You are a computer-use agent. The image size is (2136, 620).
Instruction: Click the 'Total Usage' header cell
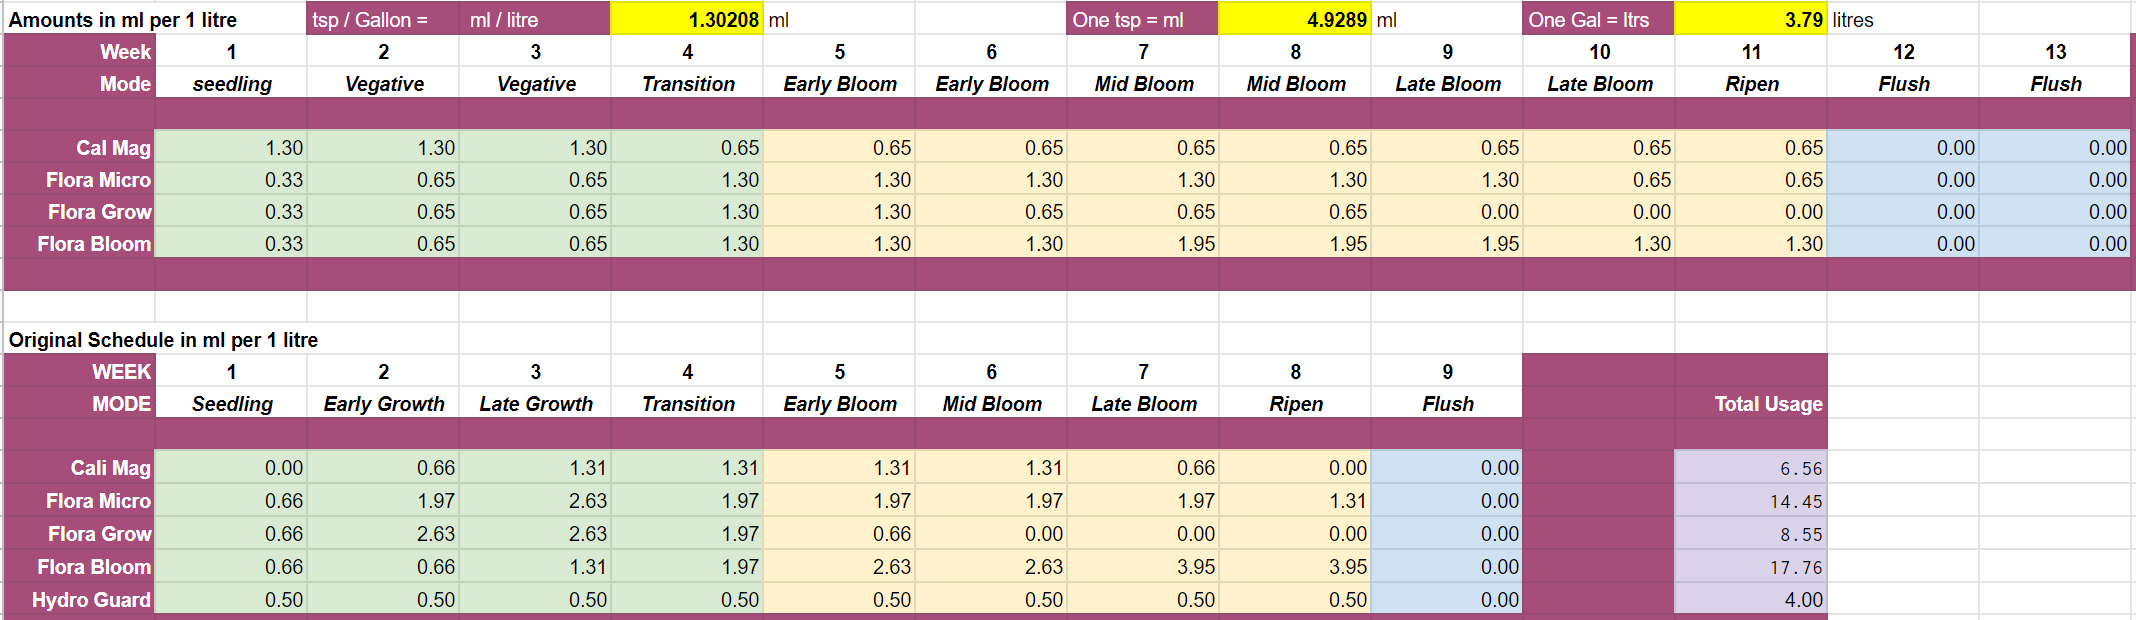pyautogui.click(x=1751, y=404)
